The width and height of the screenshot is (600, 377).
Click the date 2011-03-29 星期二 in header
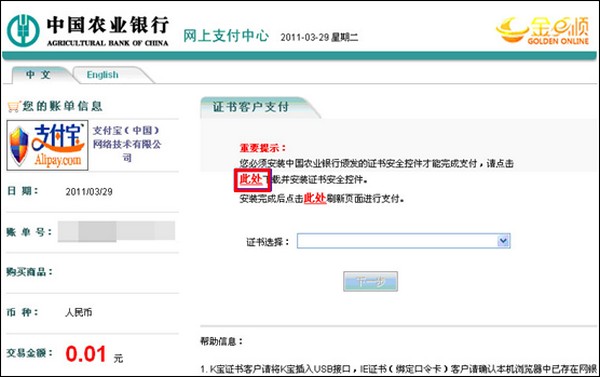click(x=319, y=37)
